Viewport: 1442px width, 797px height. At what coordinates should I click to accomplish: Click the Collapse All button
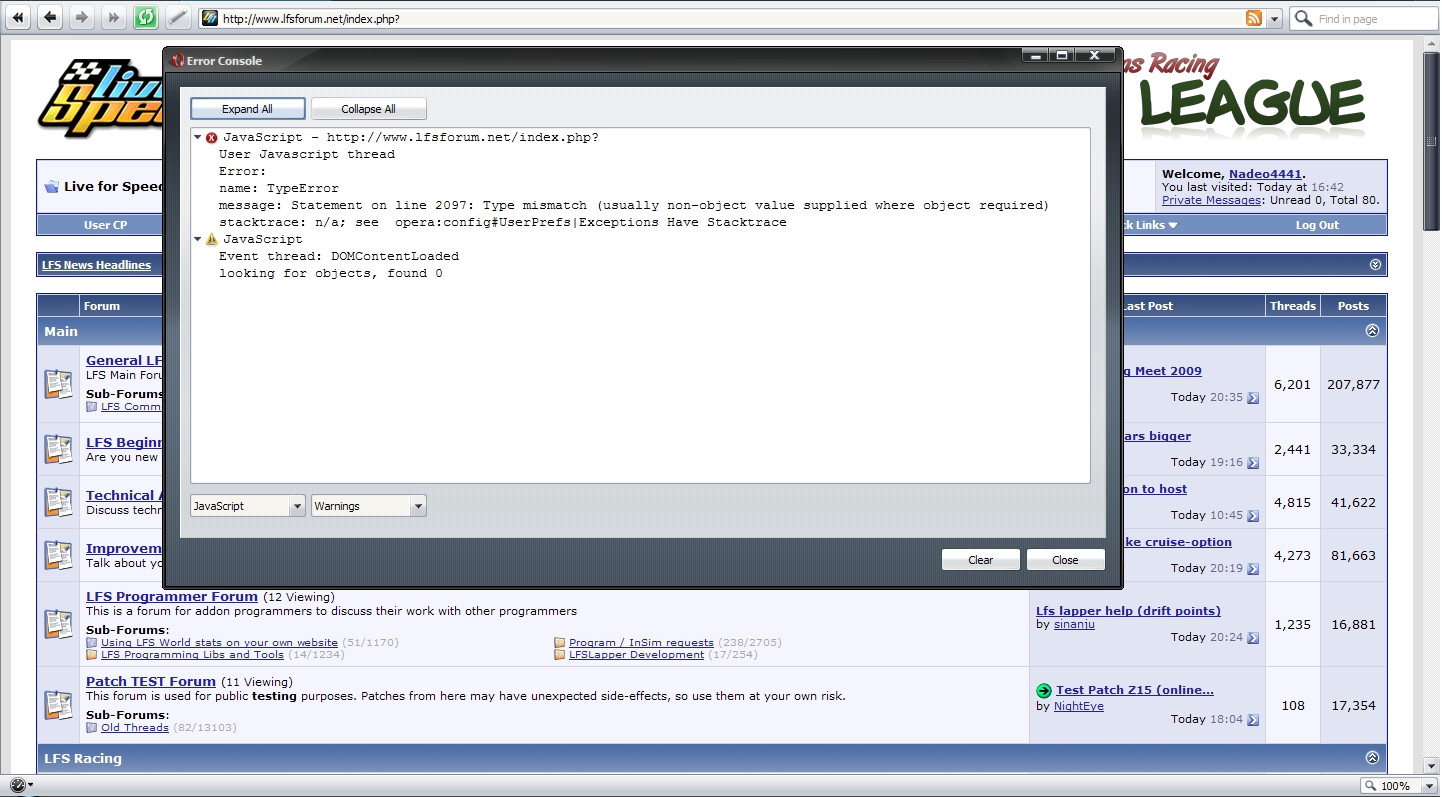[x=368, y=109]
